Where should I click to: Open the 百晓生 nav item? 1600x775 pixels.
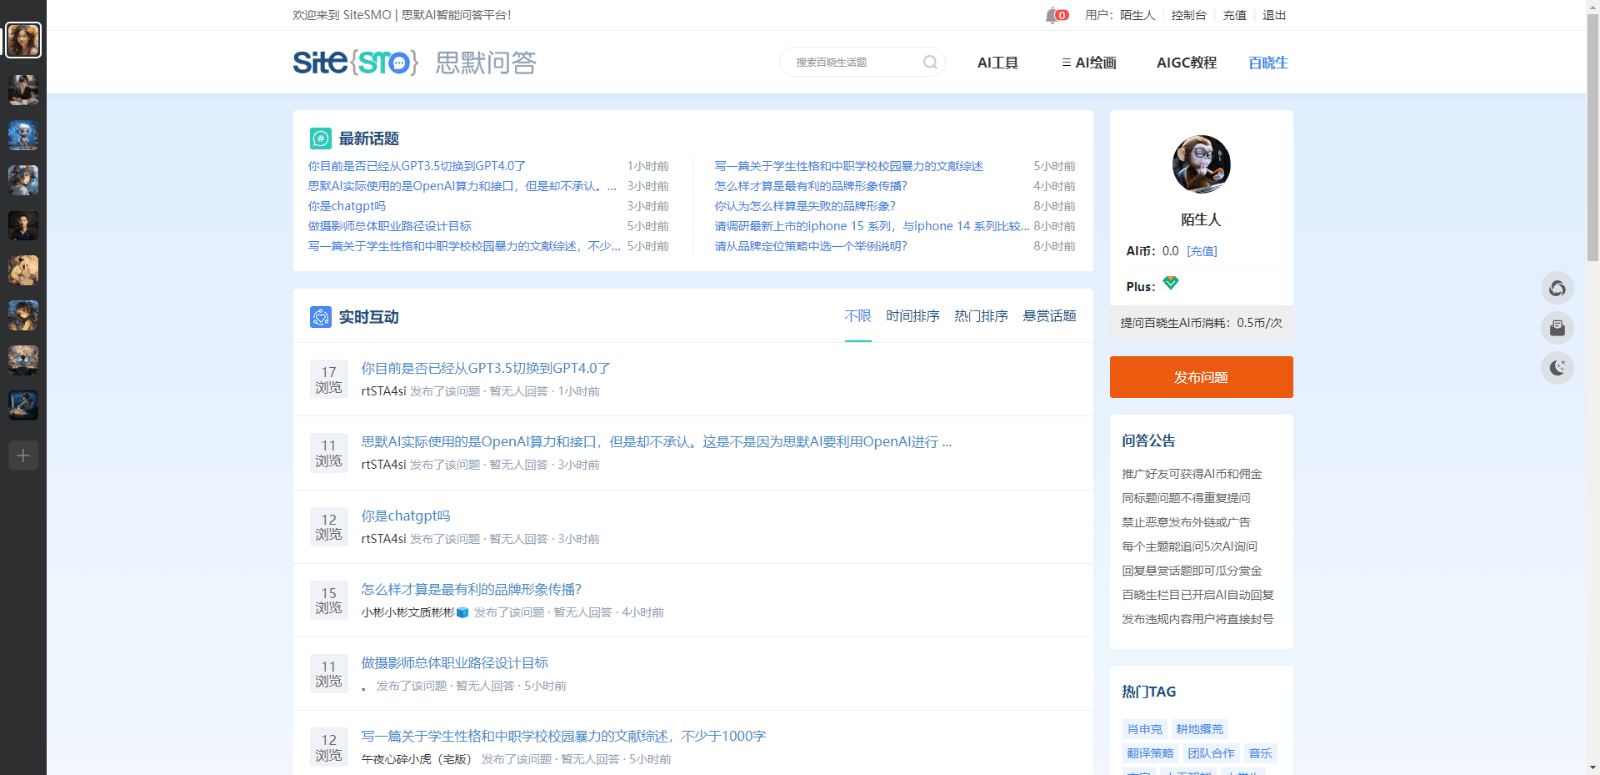tap(1268, 62)
